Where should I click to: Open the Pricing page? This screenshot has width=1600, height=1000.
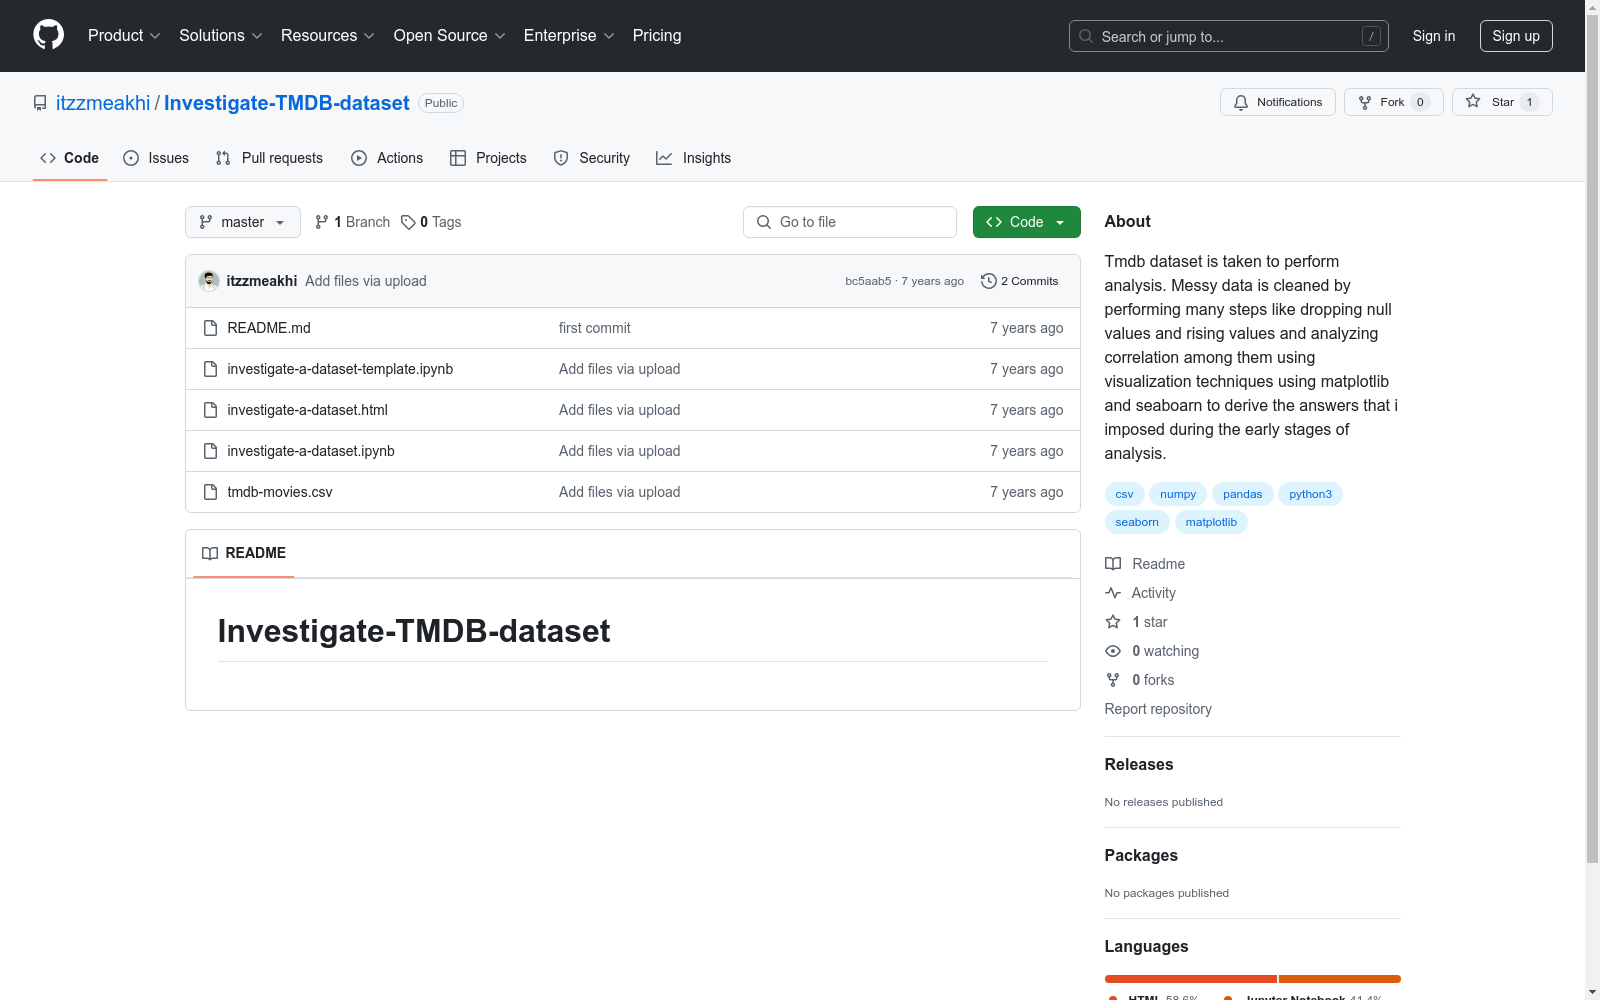click(657, 35)
